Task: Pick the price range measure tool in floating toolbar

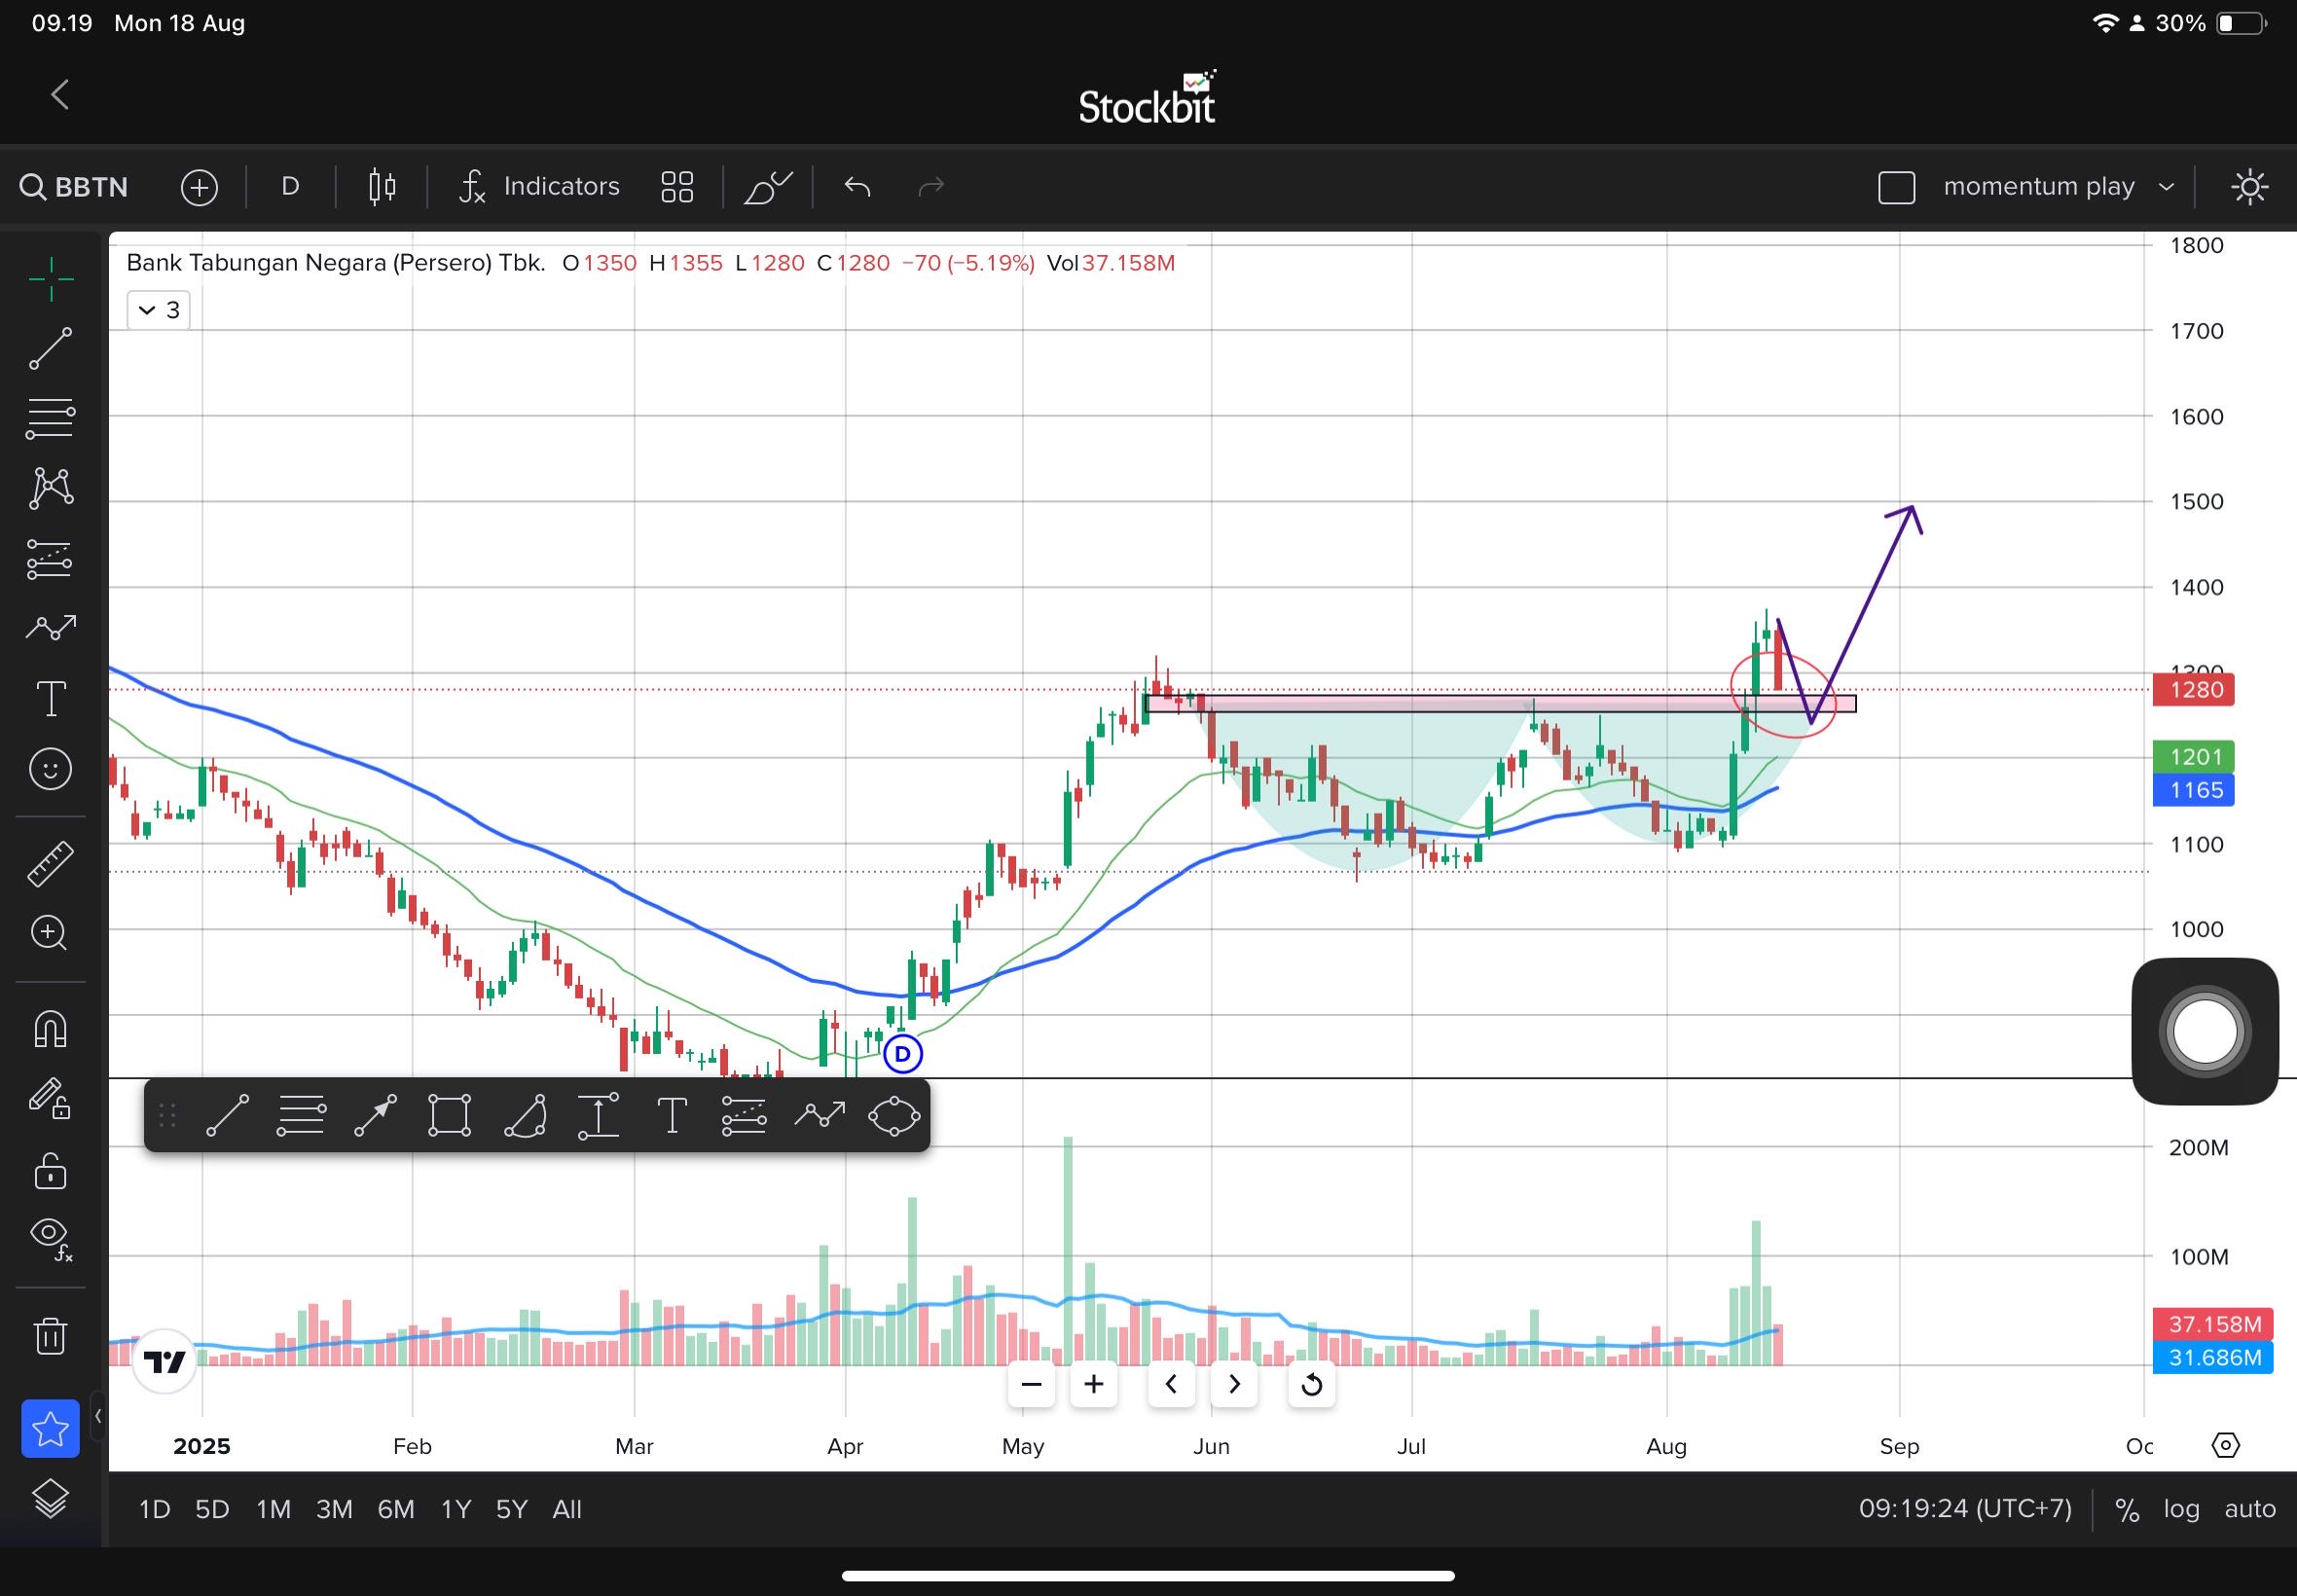Action: click(x=598, y=1115)
